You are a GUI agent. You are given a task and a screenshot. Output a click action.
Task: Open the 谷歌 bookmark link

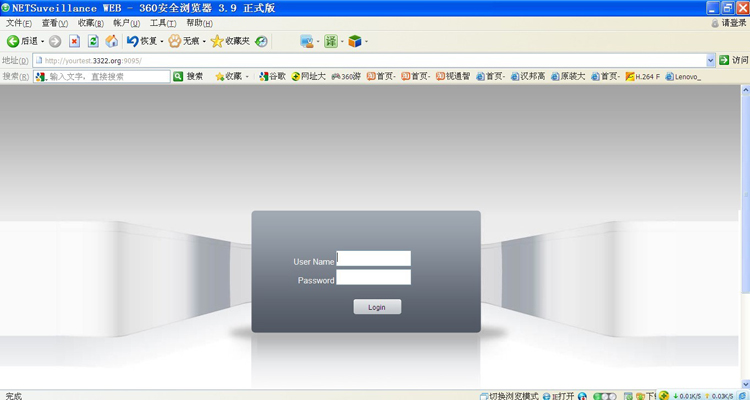coord(272,76)
